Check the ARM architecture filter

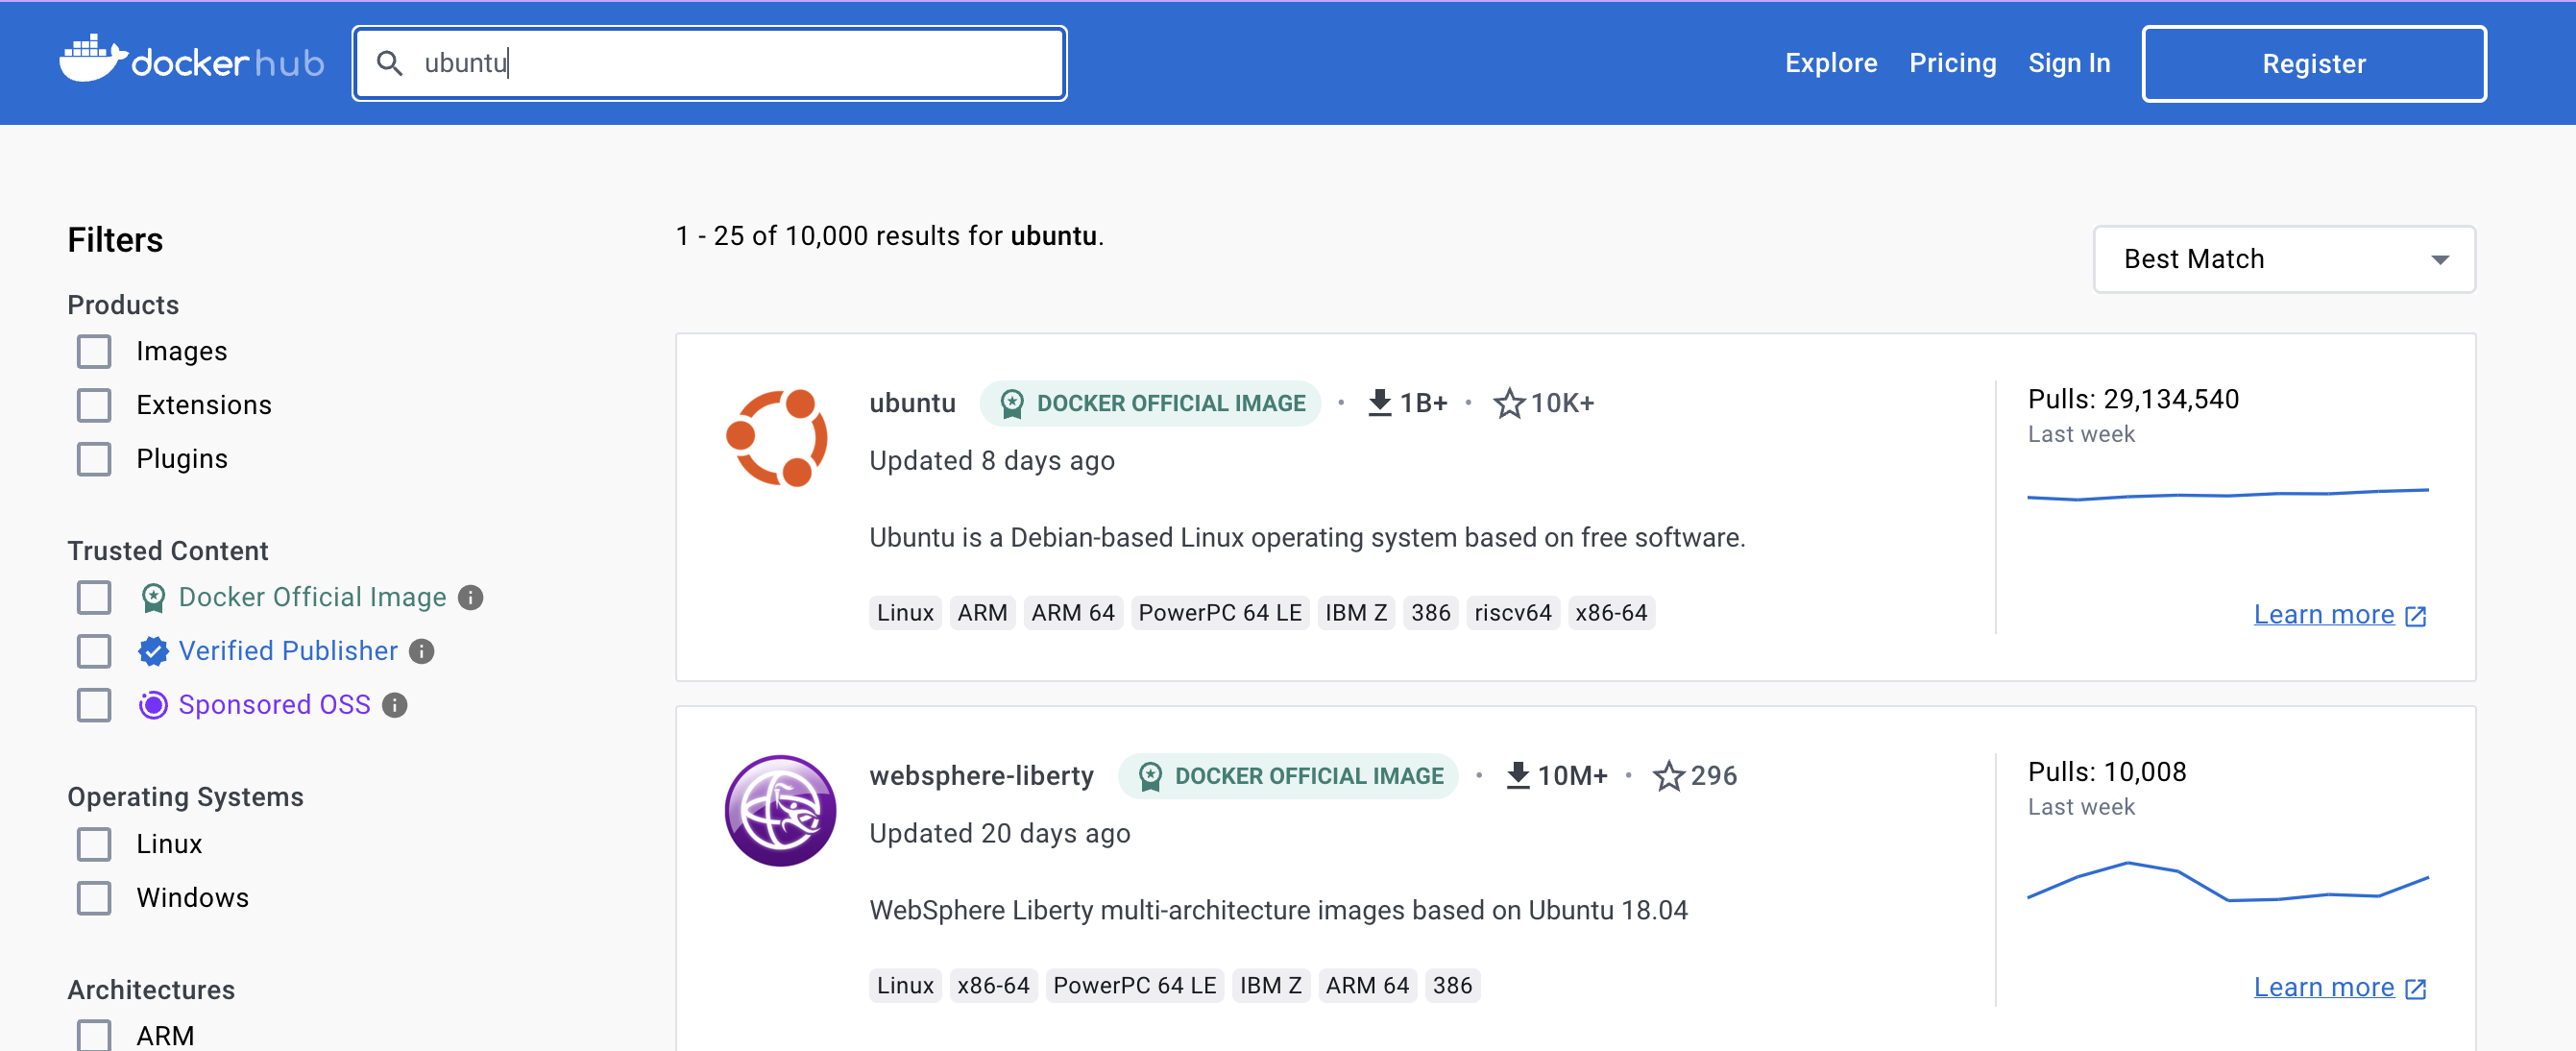coord(93,1035)
